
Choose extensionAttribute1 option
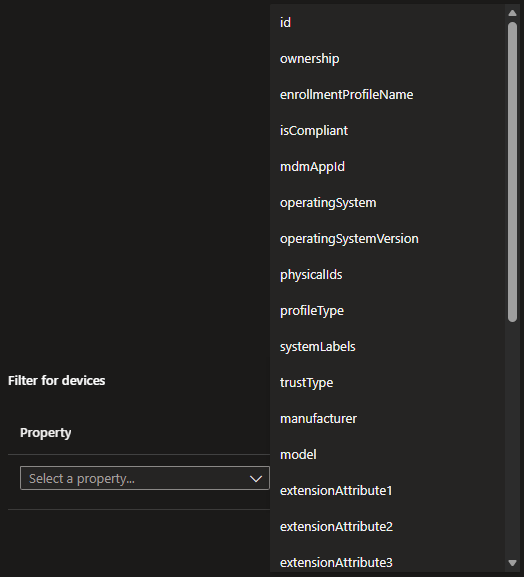pyautogui.click(x=387, y=491)
